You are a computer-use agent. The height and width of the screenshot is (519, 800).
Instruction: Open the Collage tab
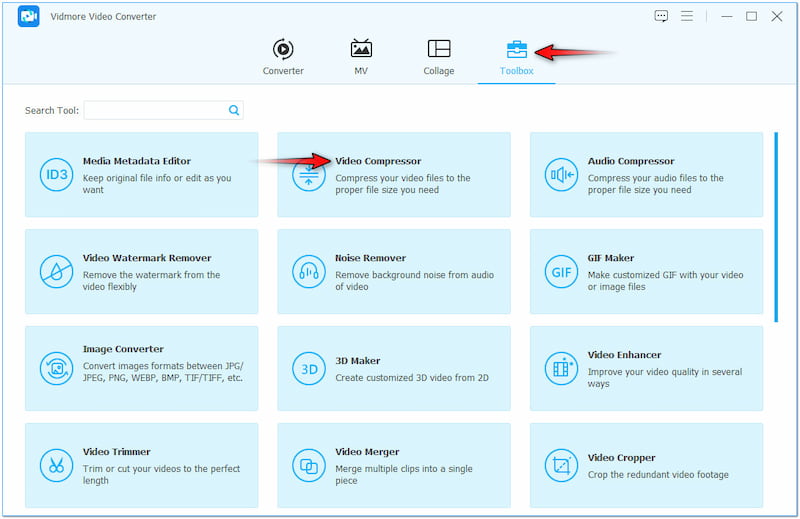tap(438, 57)
